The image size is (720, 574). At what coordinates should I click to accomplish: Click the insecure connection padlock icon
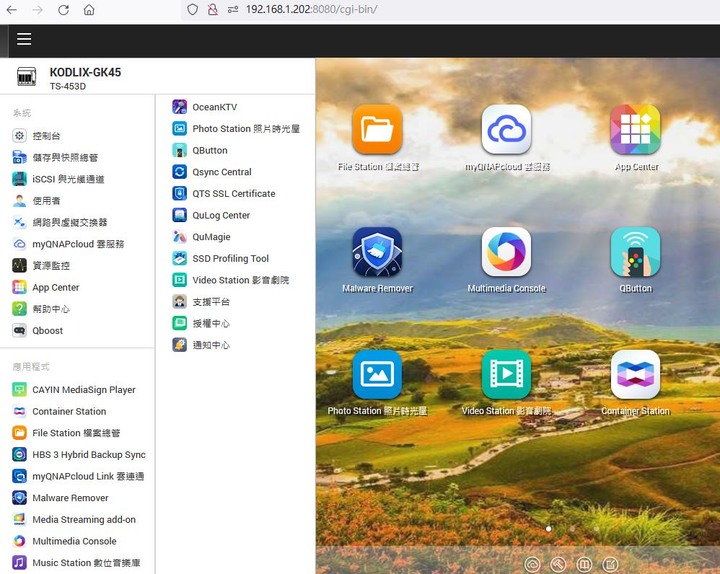[x=213, y=9]
